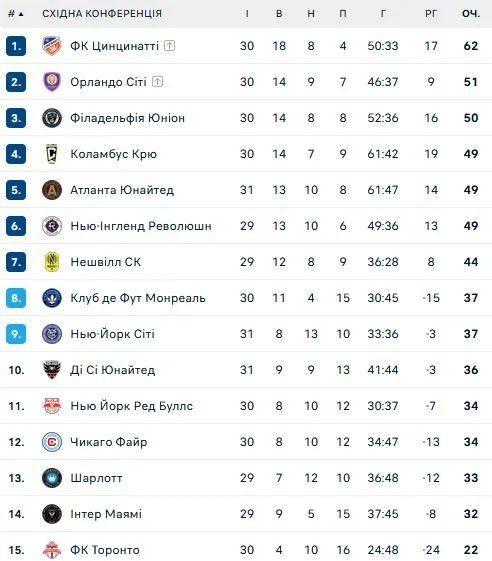This screenshot has height=561, width=492.
Task: Click the Philadelphia Union logo
Action: click(52, 118)
